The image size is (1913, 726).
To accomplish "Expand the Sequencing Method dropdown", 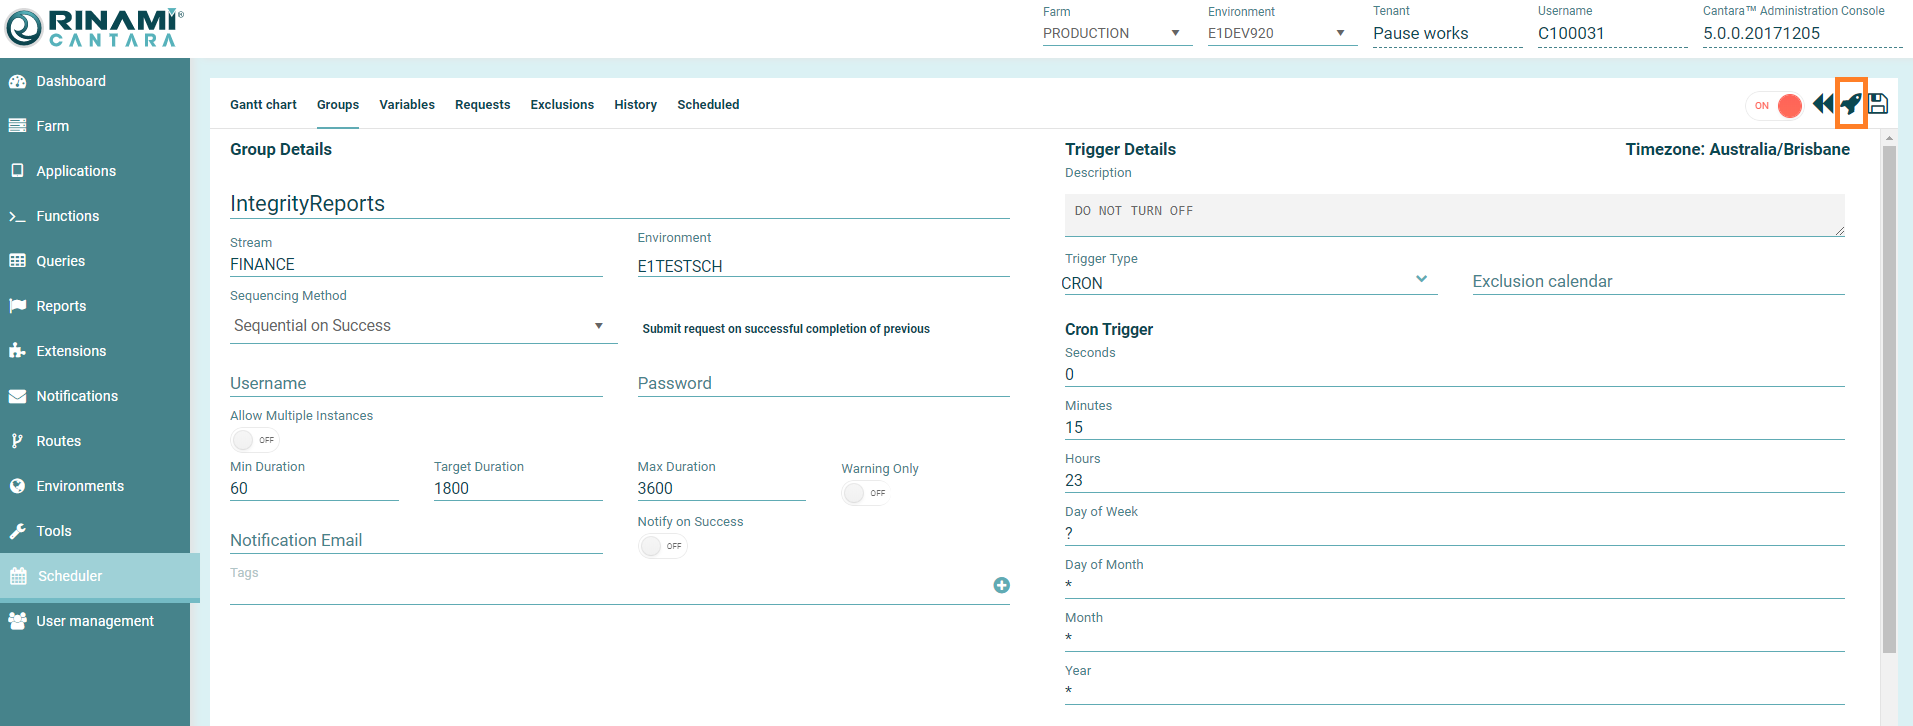I will (422, 326).
